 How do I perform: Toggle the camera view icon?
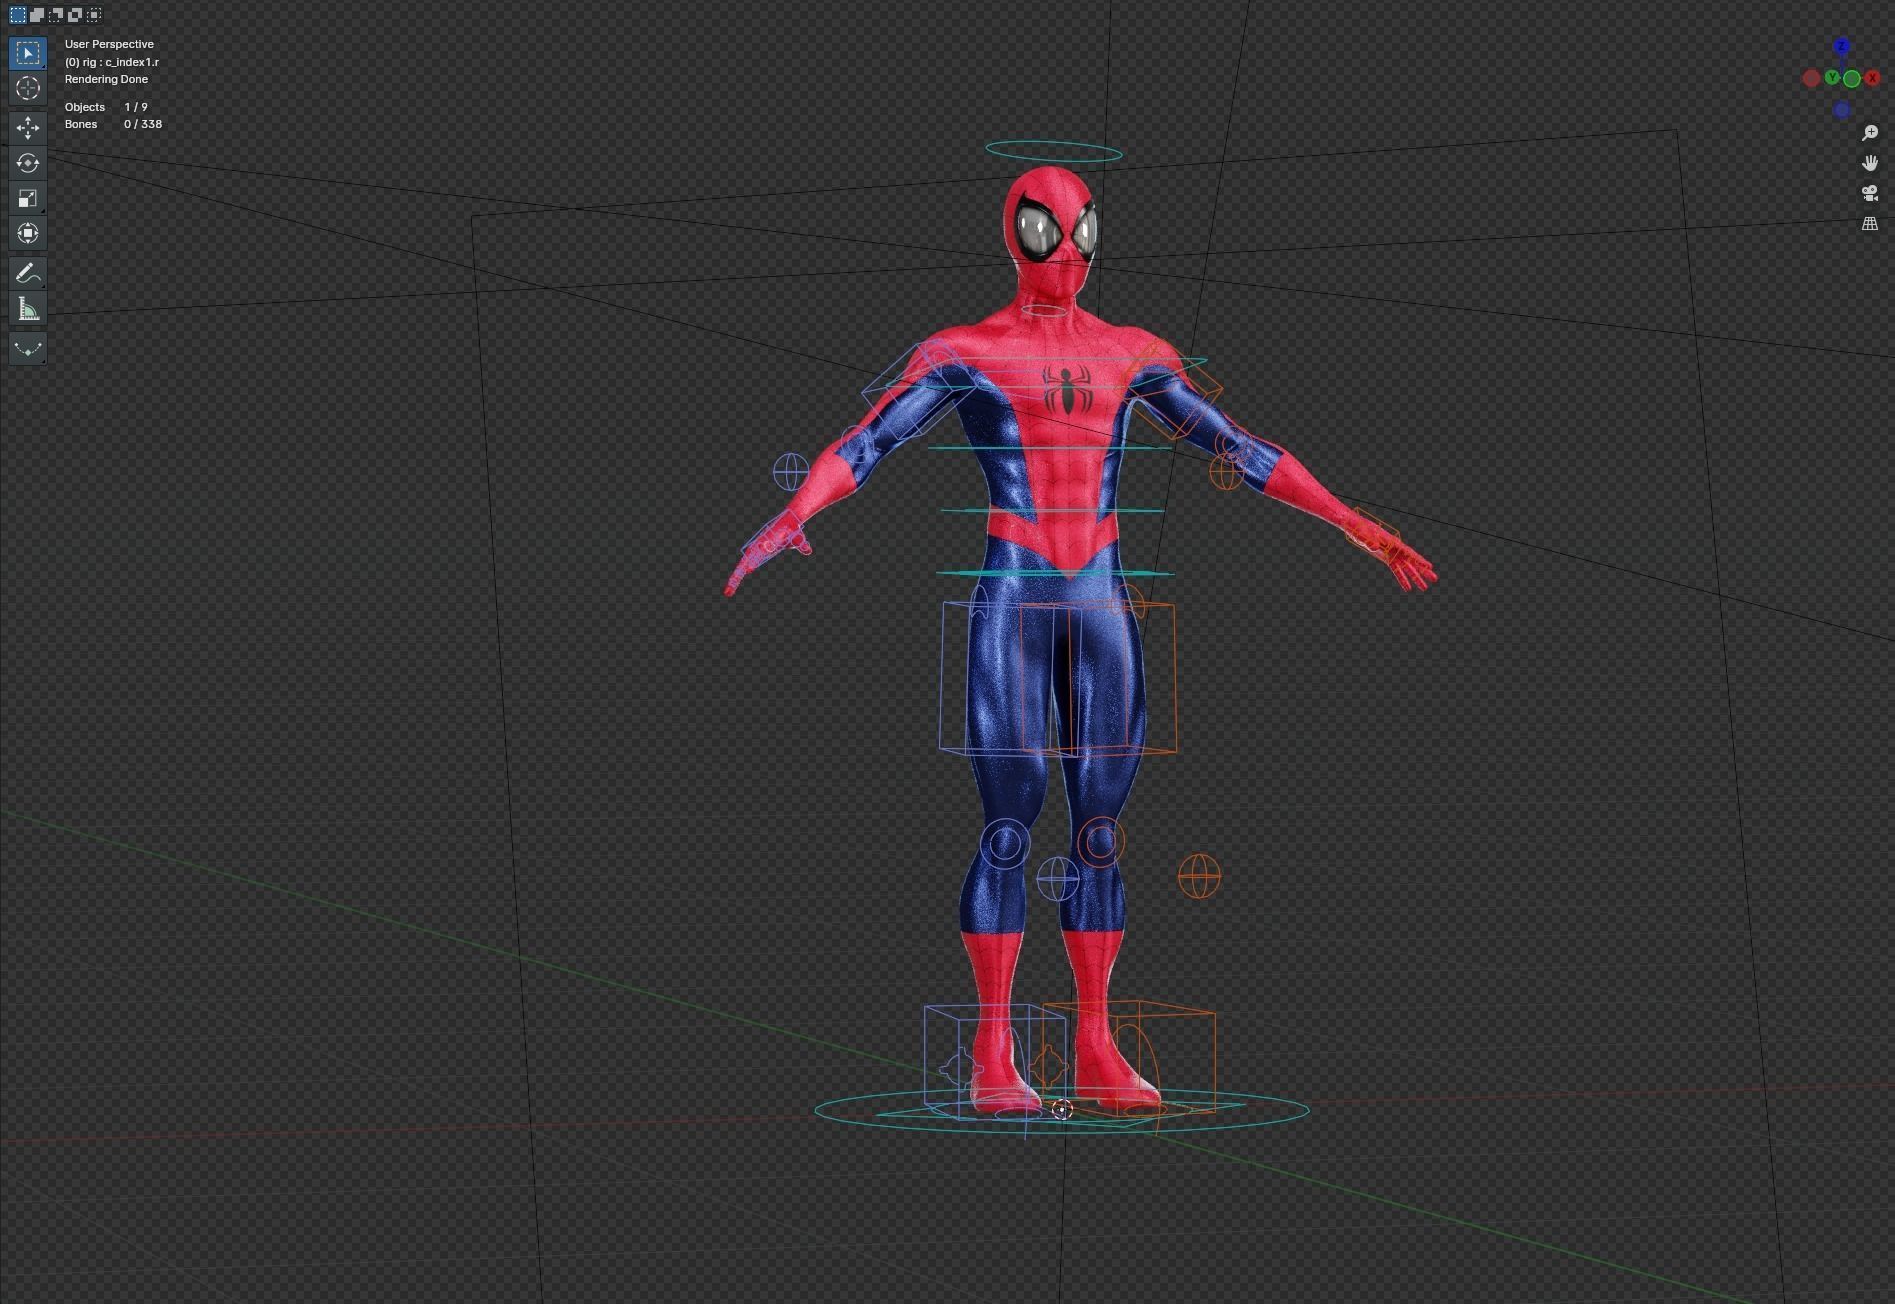tap(1870, 193)
